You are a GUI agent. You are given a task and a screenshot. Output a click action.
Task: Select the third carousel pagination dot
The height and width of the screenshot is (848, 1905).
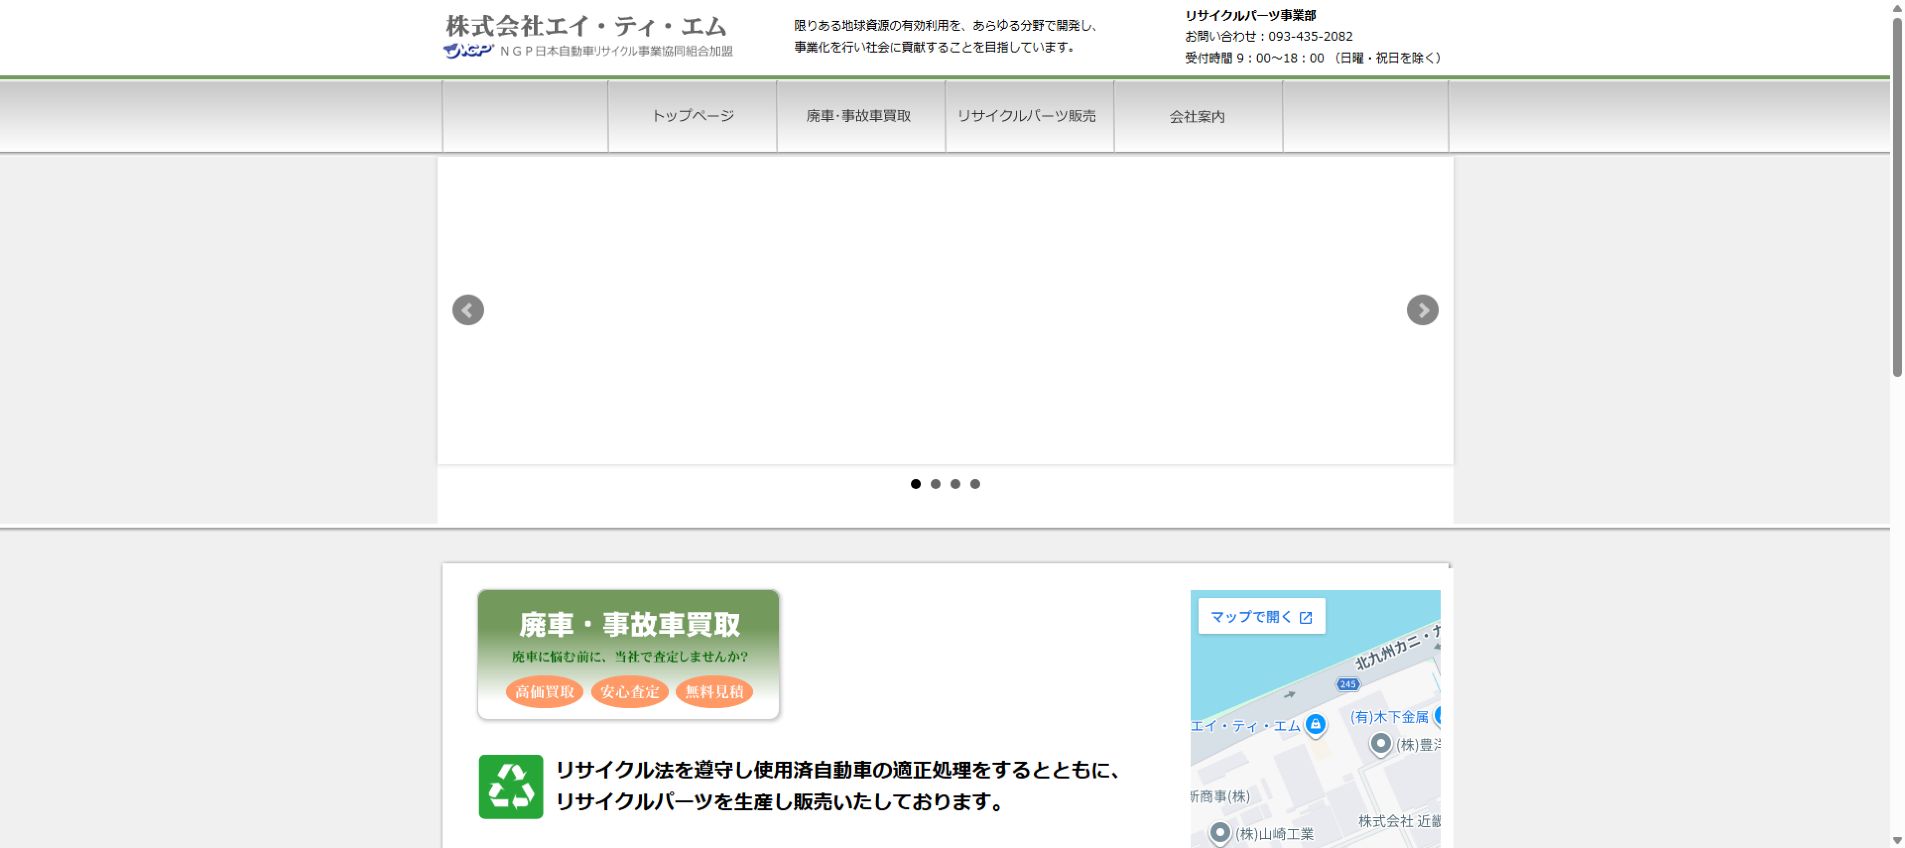click(x=955, y=484)
